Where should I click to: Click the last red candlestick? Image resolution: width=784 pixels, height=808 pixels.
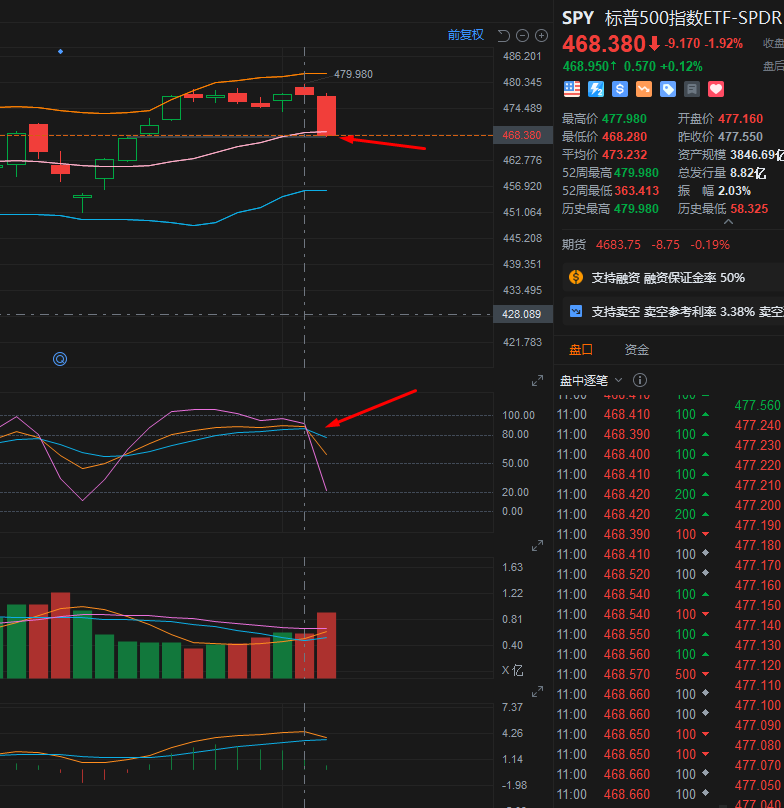[x=326, y=115]
